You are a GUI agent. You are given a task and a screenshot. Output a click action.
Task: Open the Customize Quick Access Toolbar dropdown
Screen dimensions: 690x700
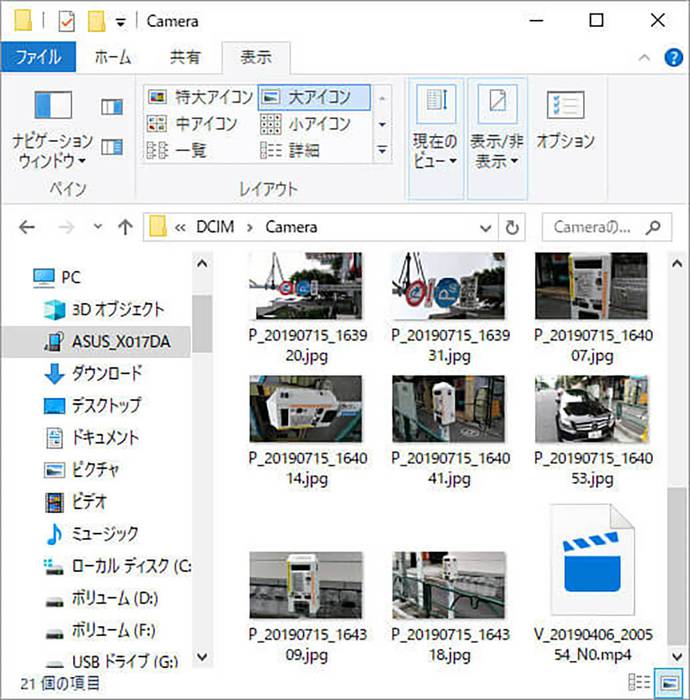[121, 22]
